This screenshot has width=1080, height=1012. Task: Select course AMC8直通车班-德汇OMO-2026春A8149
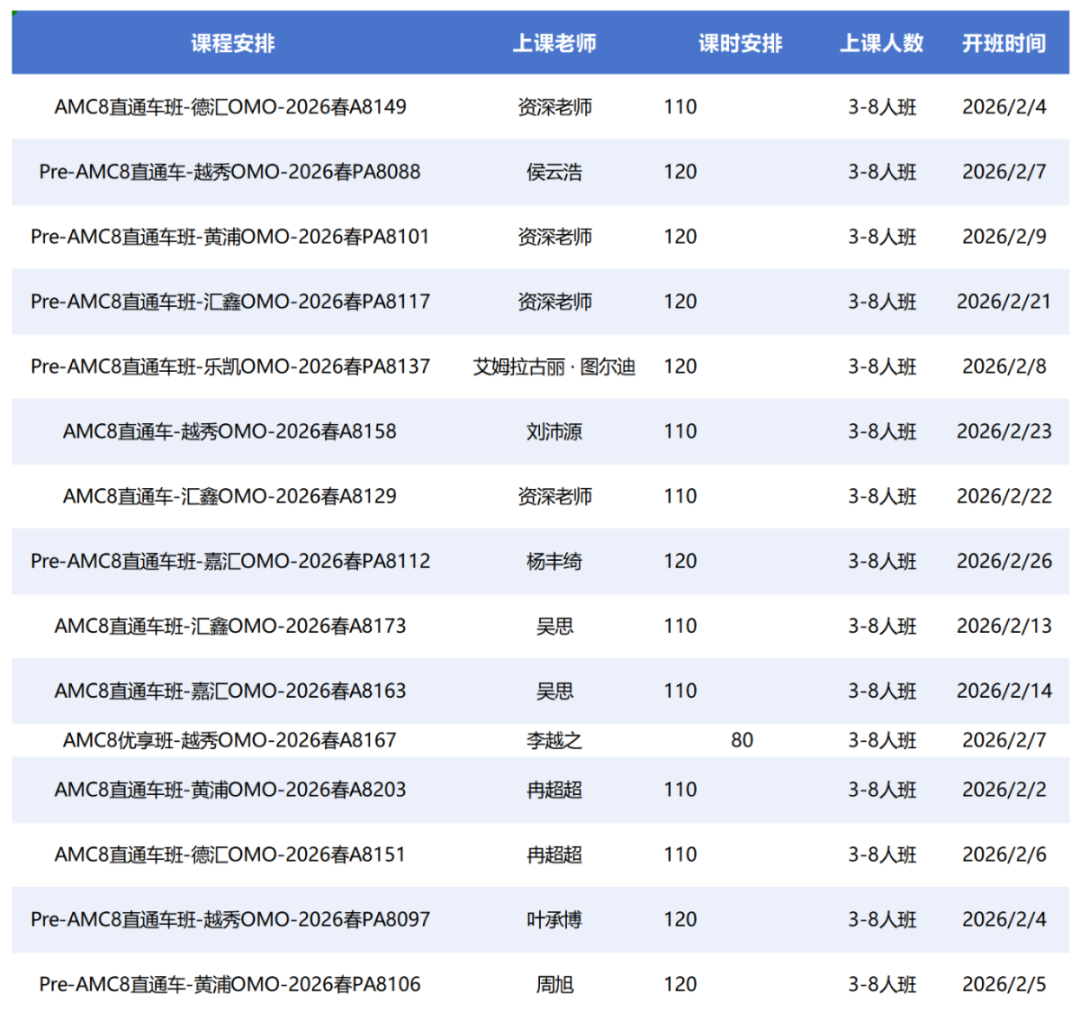232,107
